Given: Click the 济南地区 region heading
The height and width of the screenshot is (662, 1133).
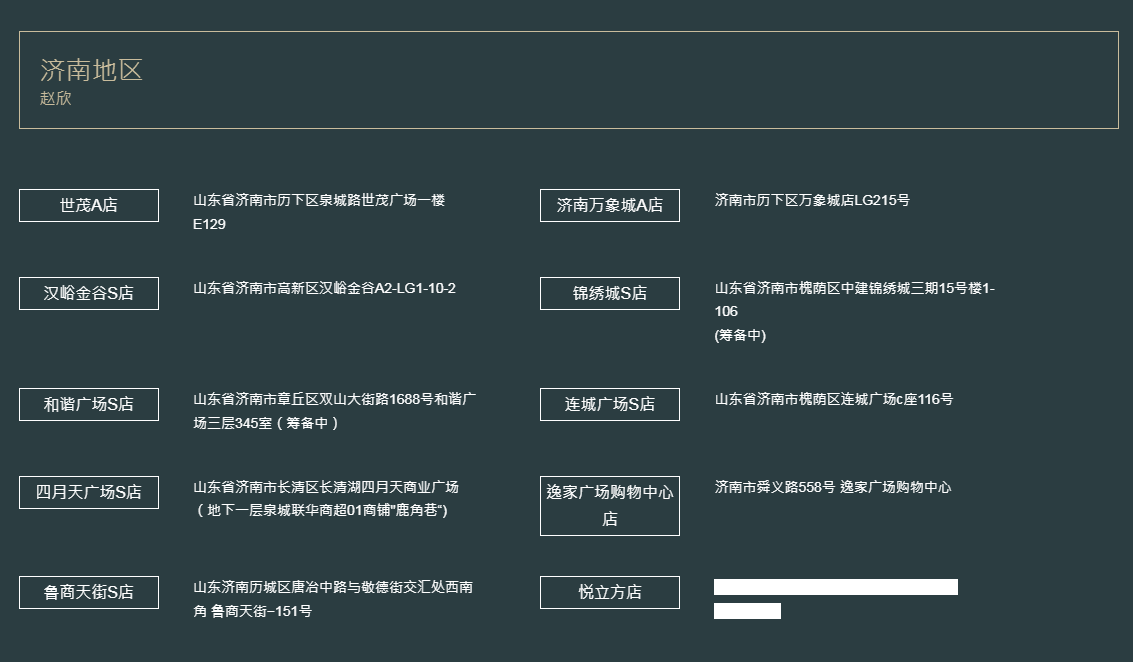Looking at the screenshot, I should coord(91,70).
